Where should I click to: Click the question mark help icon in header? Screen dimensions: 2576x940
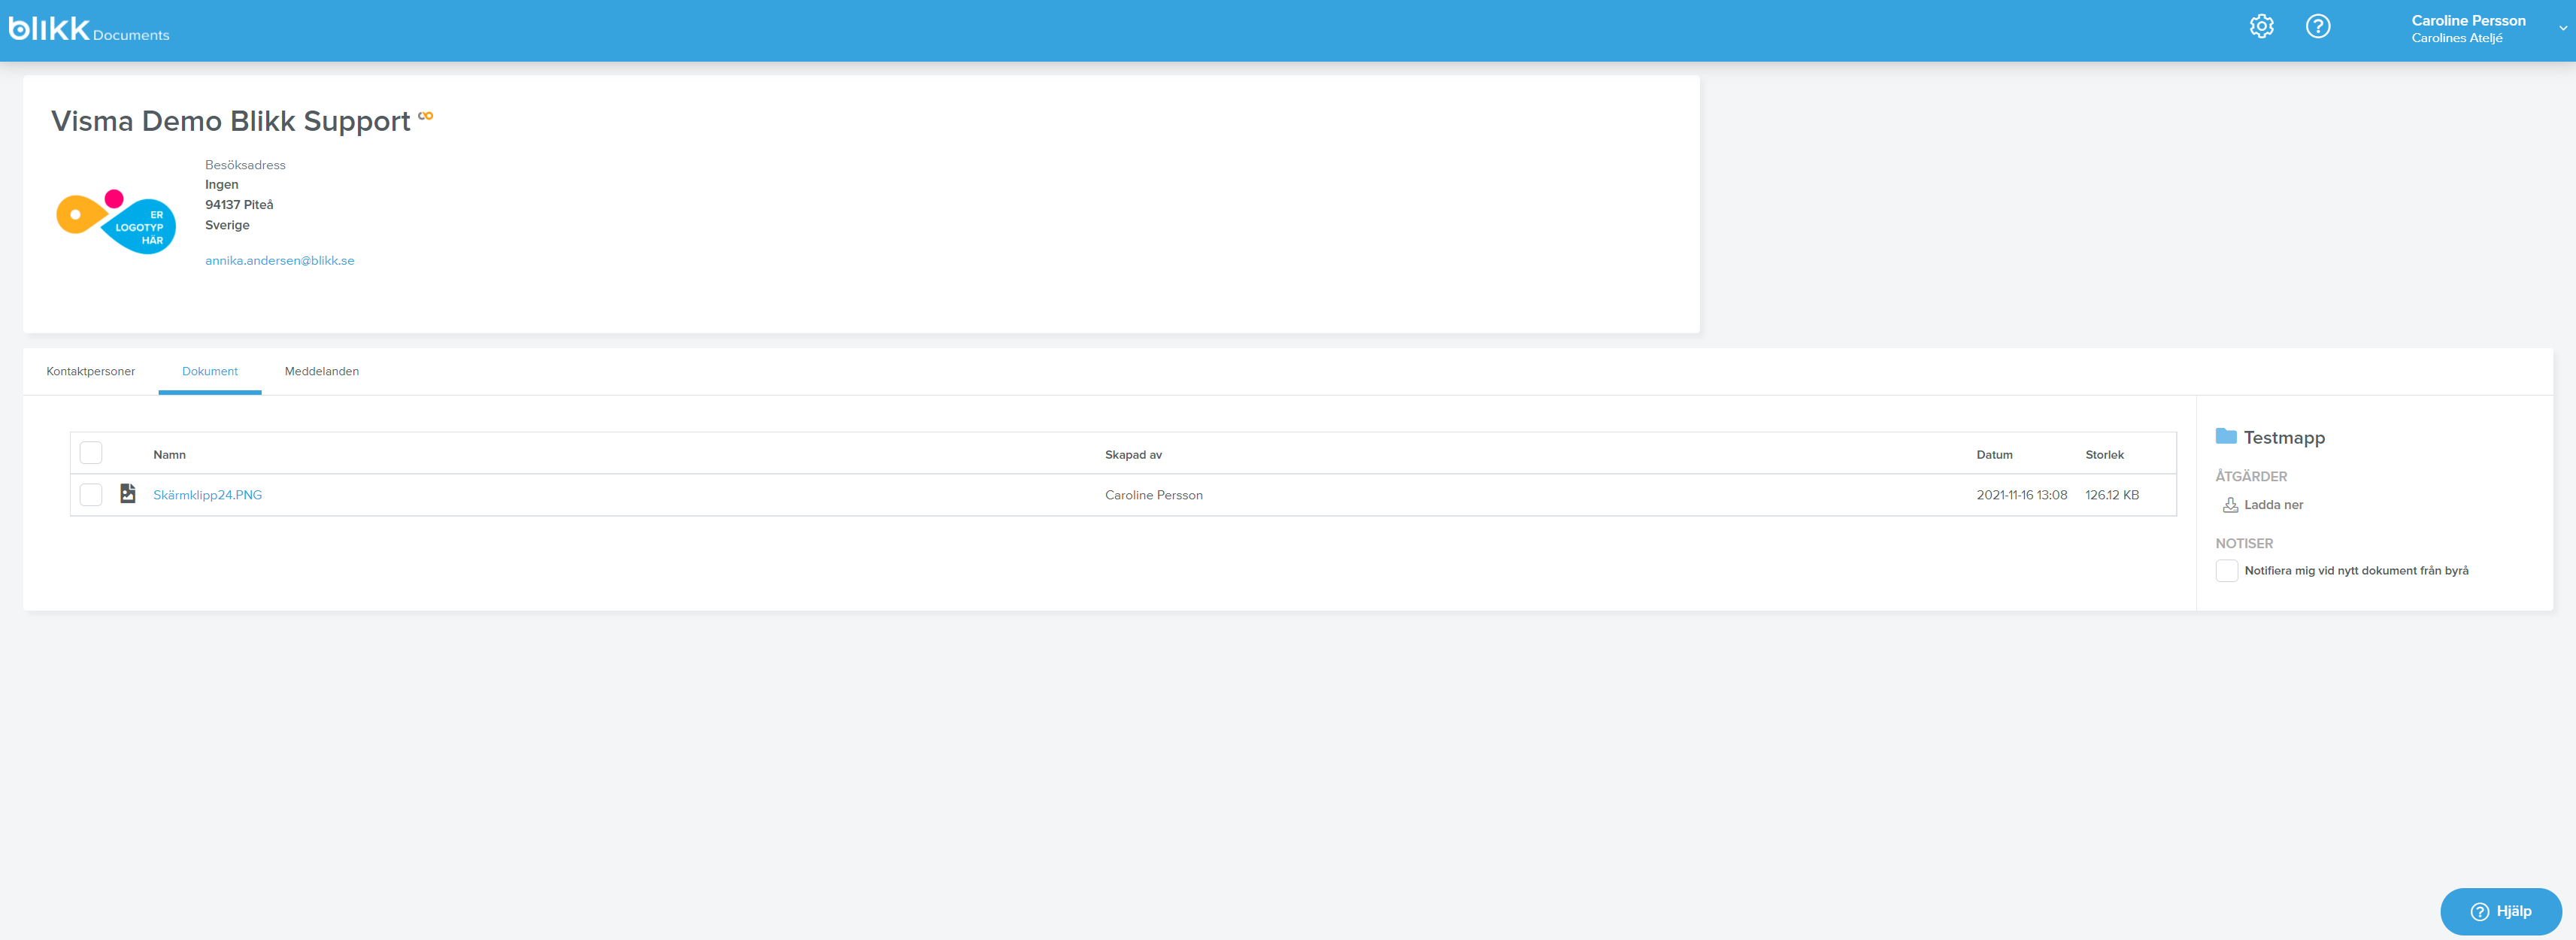pyautogui.click(x=2317, y=27)
